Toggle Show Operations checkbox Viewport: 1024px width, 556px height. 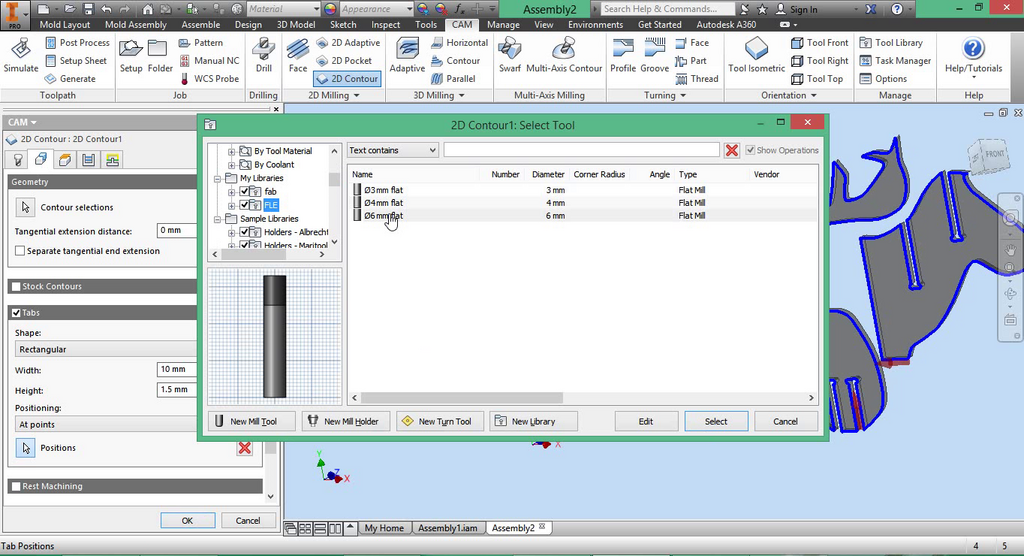tap(750, 150)
